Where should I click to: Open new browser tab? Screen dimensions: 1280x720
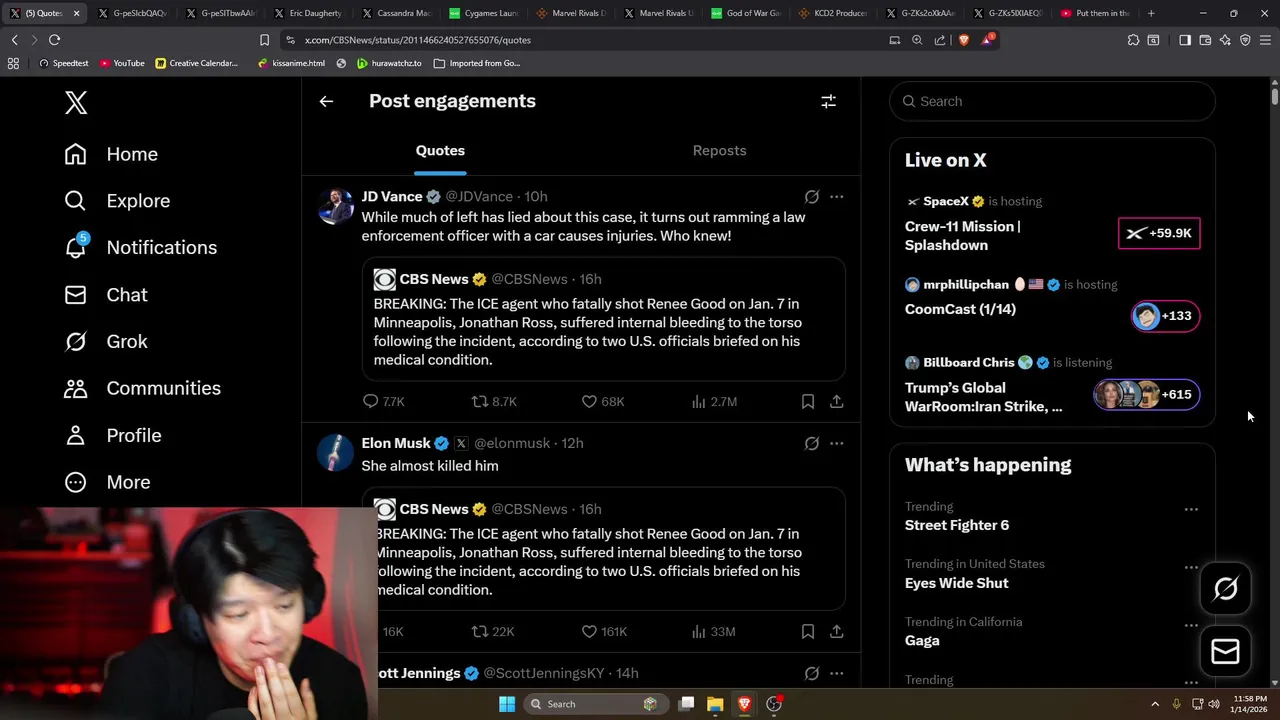(1151, 13)
